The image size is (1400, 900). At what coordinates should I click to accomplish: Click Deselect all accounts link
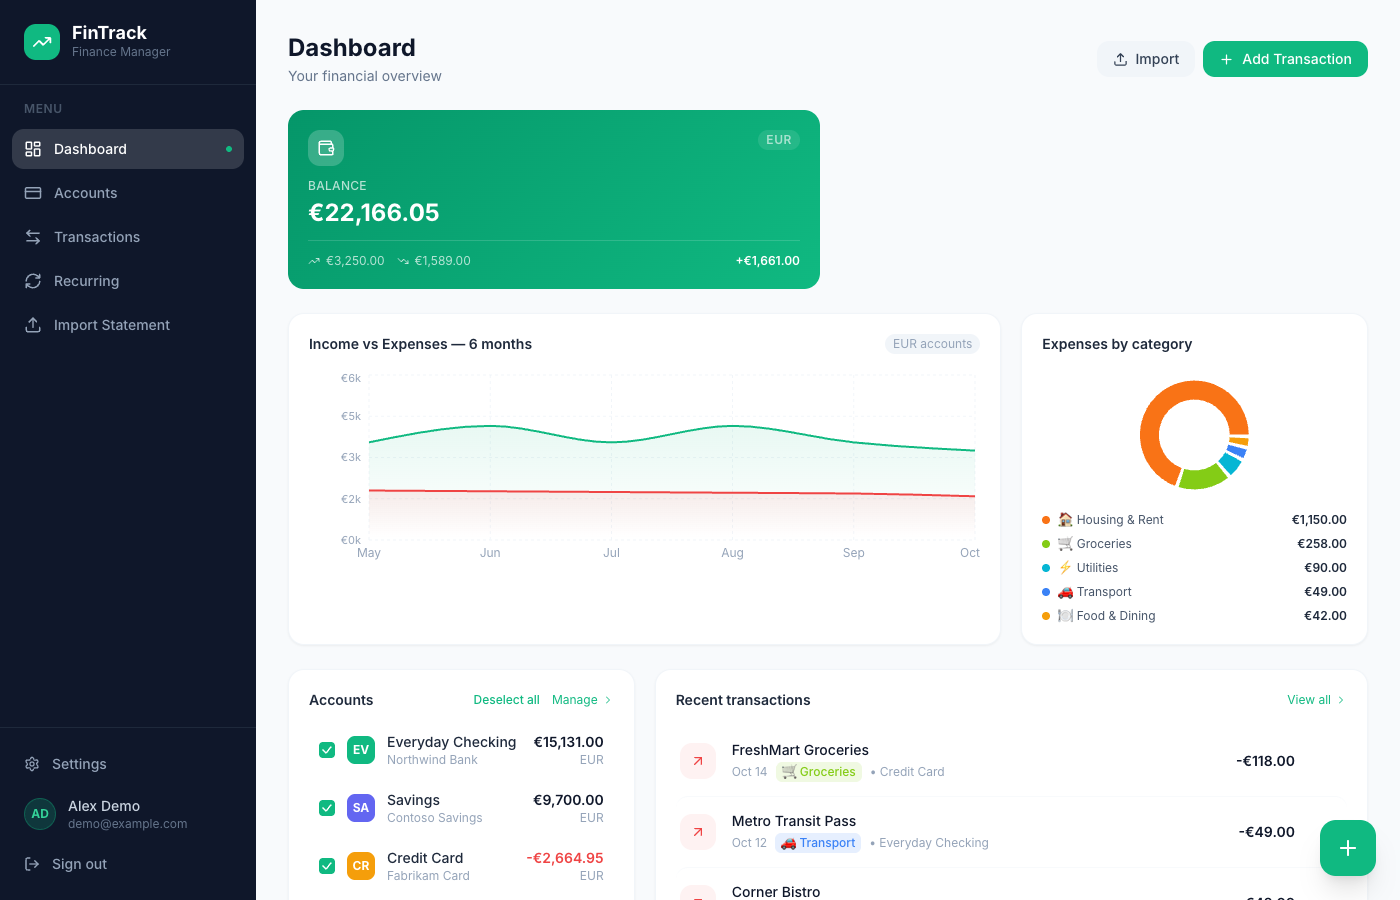[506, 700]
